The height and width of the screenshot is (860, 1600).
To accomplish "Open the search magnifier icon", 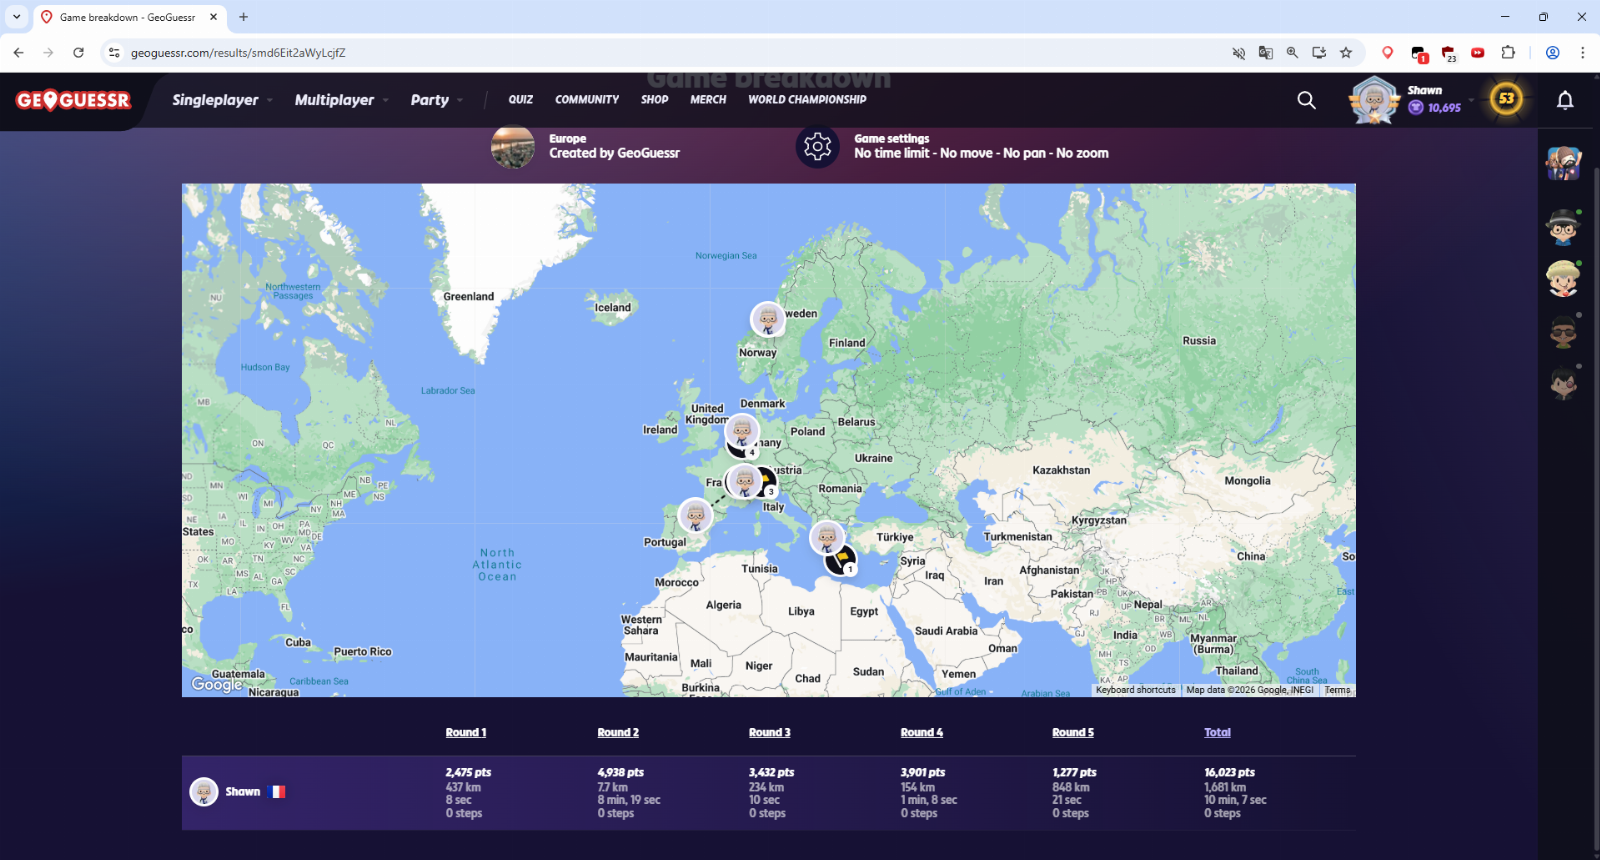I will [x=1306, y=100].
